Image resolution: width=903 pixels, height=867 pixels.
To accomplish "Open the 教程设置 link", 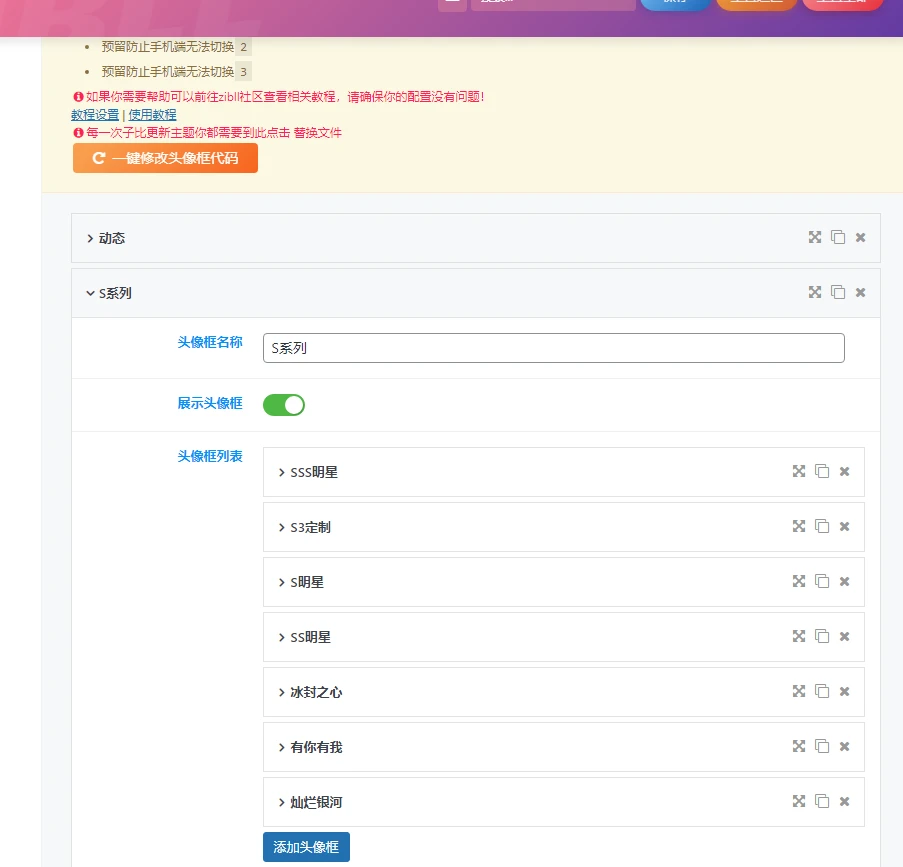I will 95,115.
